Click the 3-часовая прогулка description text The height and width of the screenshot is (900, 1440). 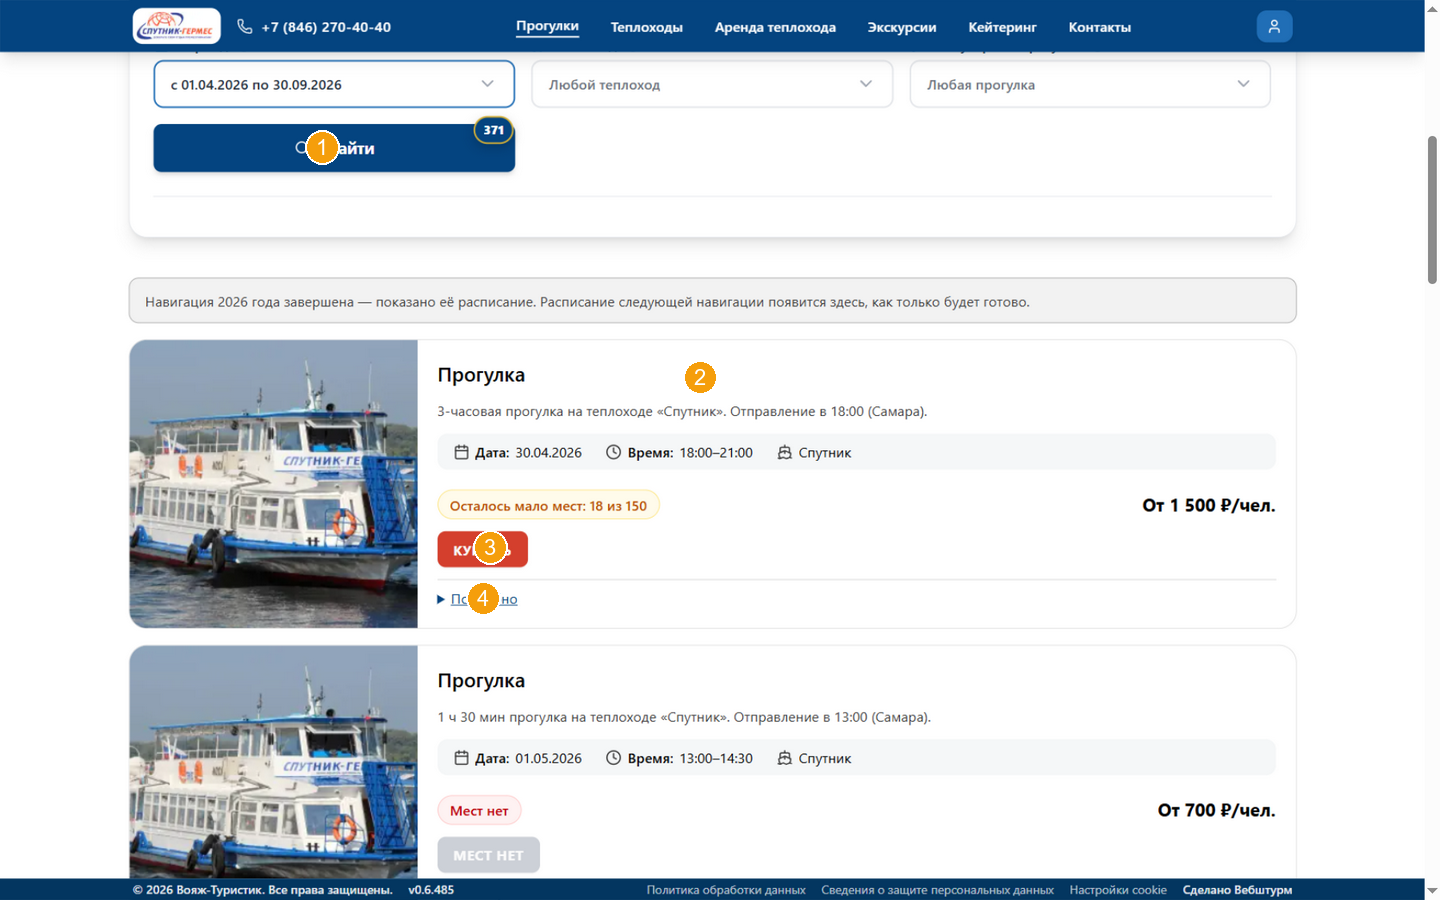point(682,411)
